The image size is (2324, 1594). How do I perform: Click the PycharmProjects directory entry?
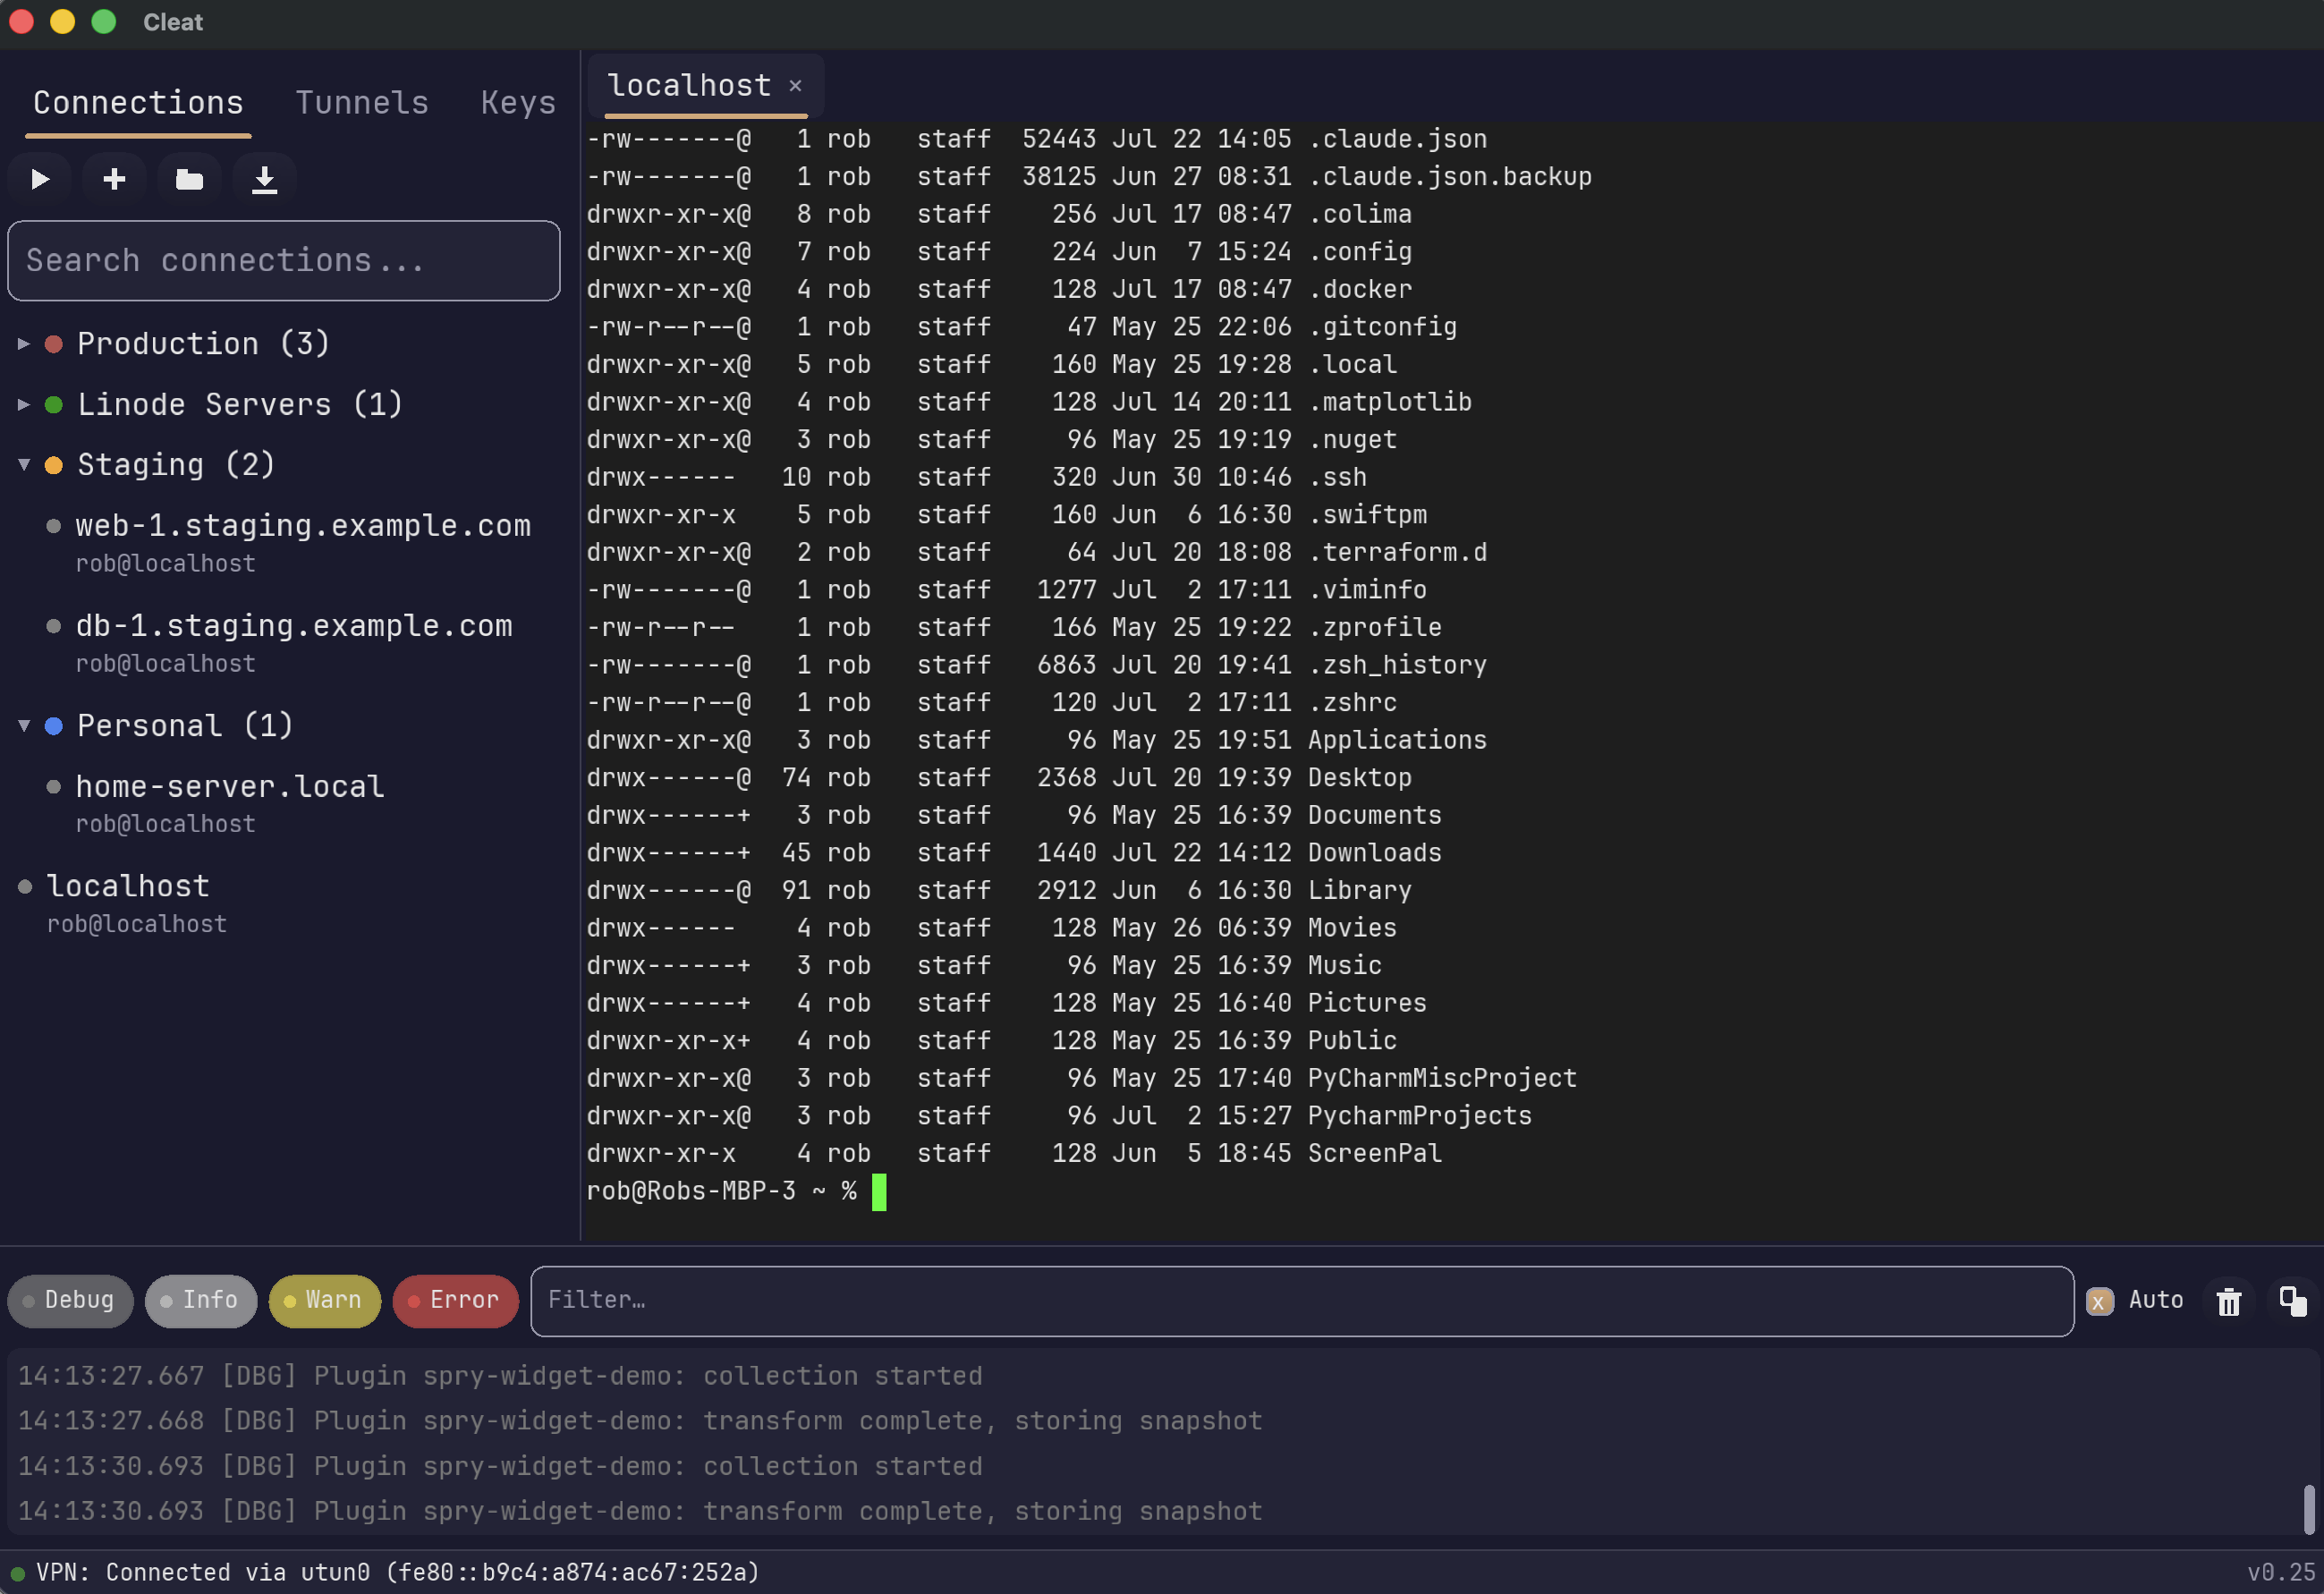[1419, 1116]
